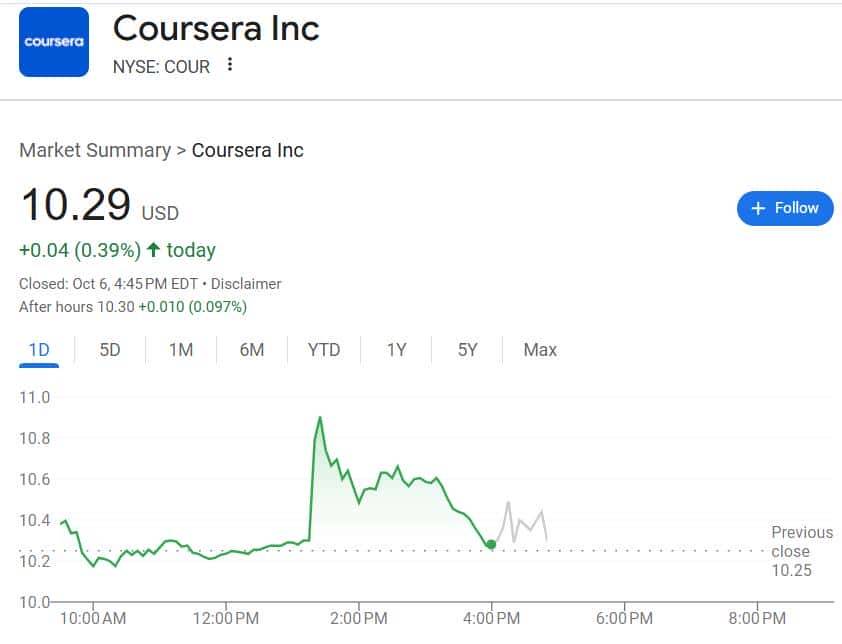Open the three-dot options menu beside NYSE: COUR
This screenshot has width=842, height=644.
(230, 66)
